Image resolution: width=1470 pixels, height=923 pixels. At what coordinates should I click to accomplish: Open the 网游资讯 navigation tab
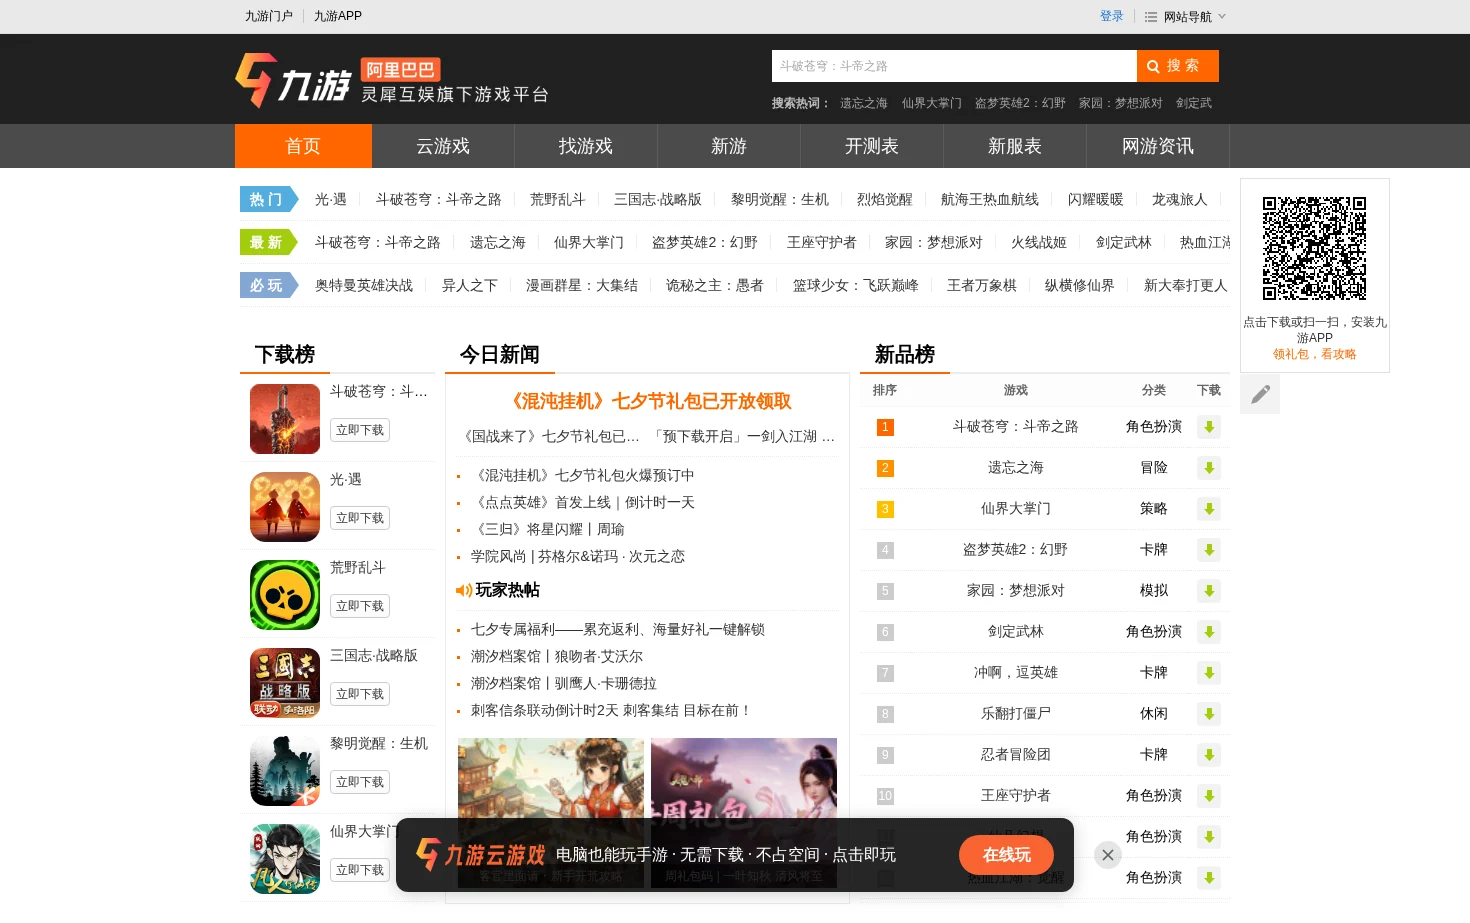tap(1158, 146)
